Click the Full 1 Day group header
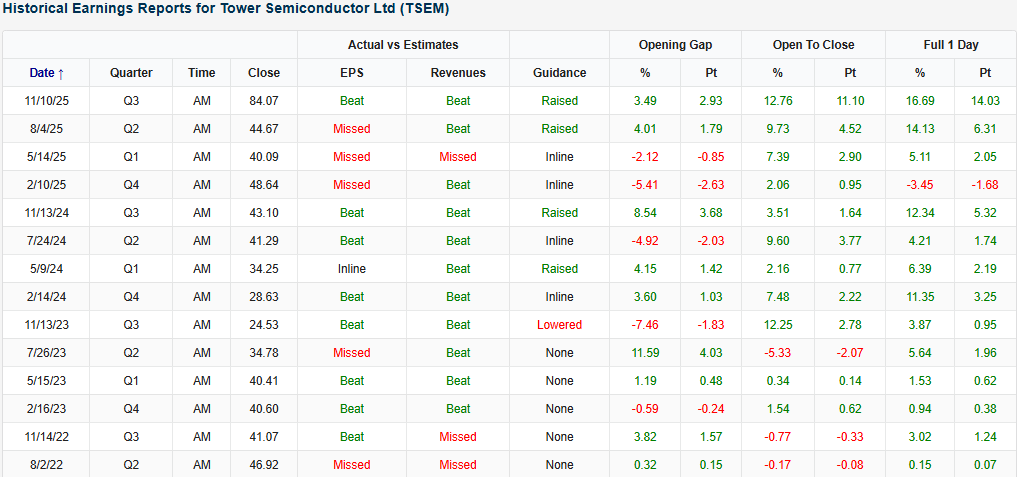The image size is (1017, 477). (x=951, y=45)
